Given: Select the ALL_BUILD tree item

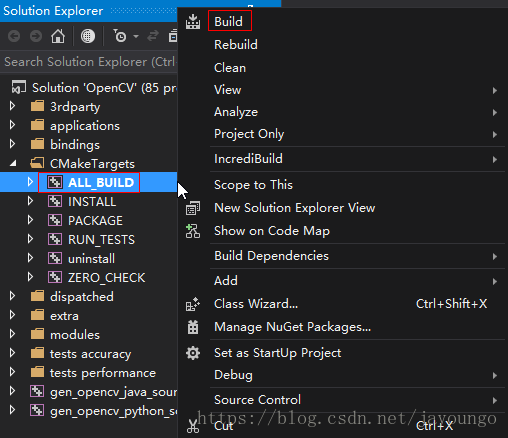Looking at the screenshot, I should tap(89, 182).
